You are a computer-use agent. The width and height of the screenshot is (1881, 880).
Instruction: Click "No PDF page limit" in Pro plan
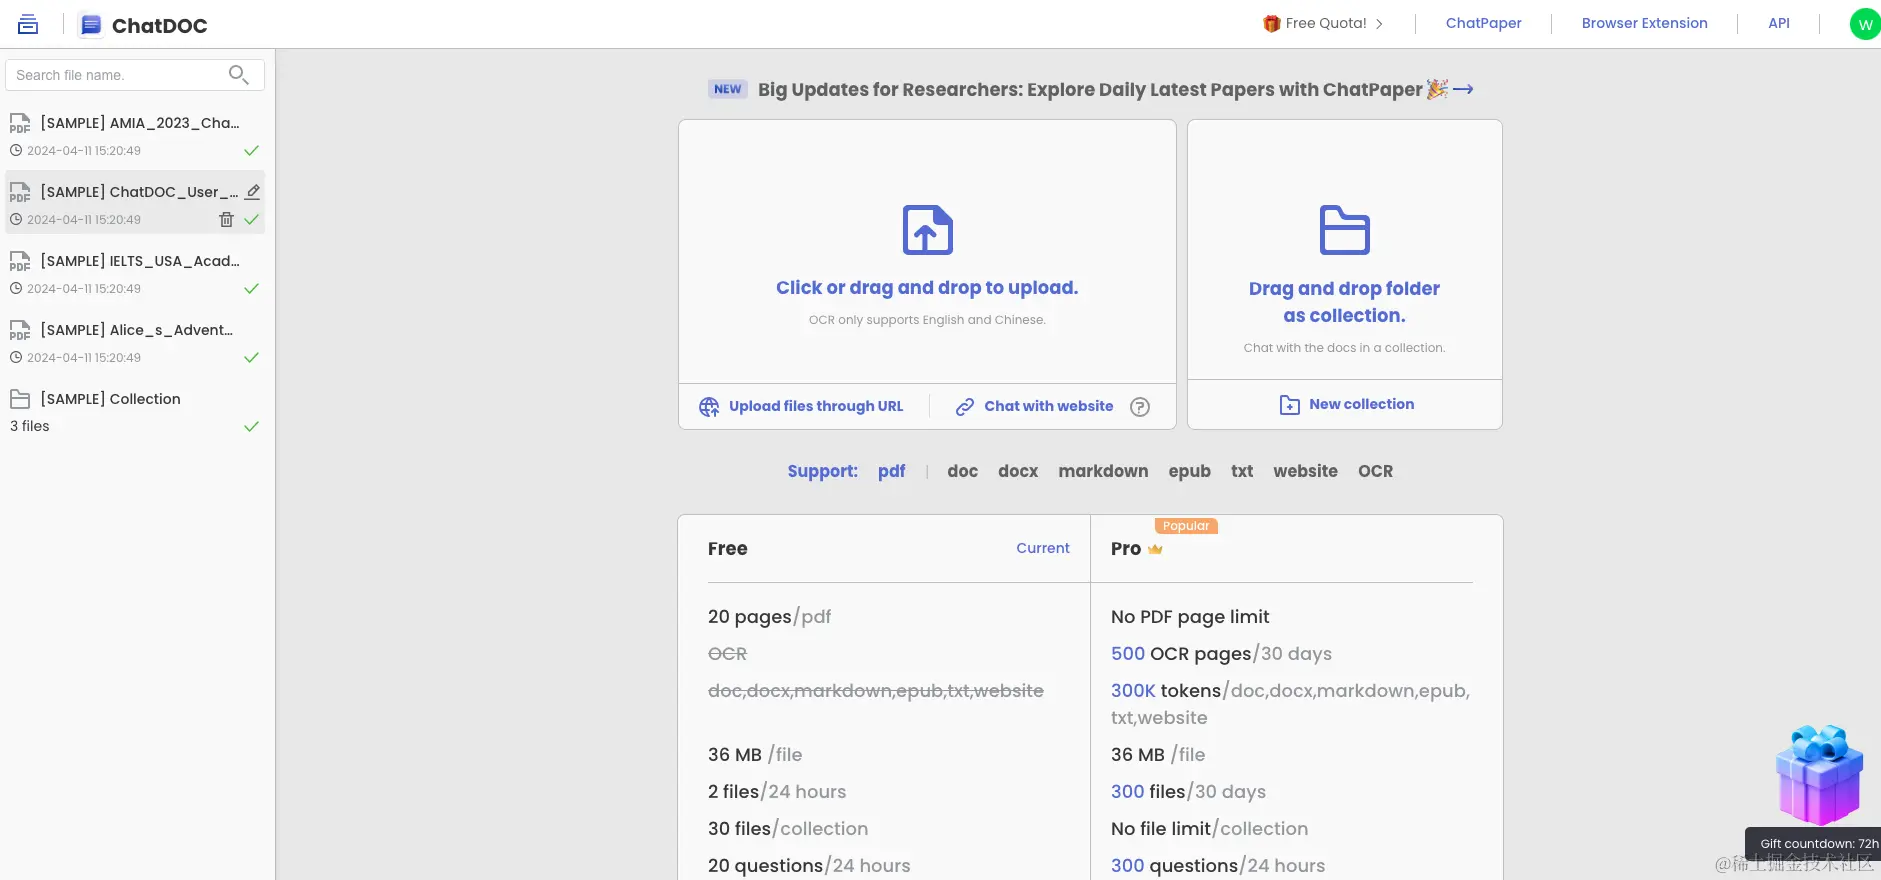tap(1190, 617)
